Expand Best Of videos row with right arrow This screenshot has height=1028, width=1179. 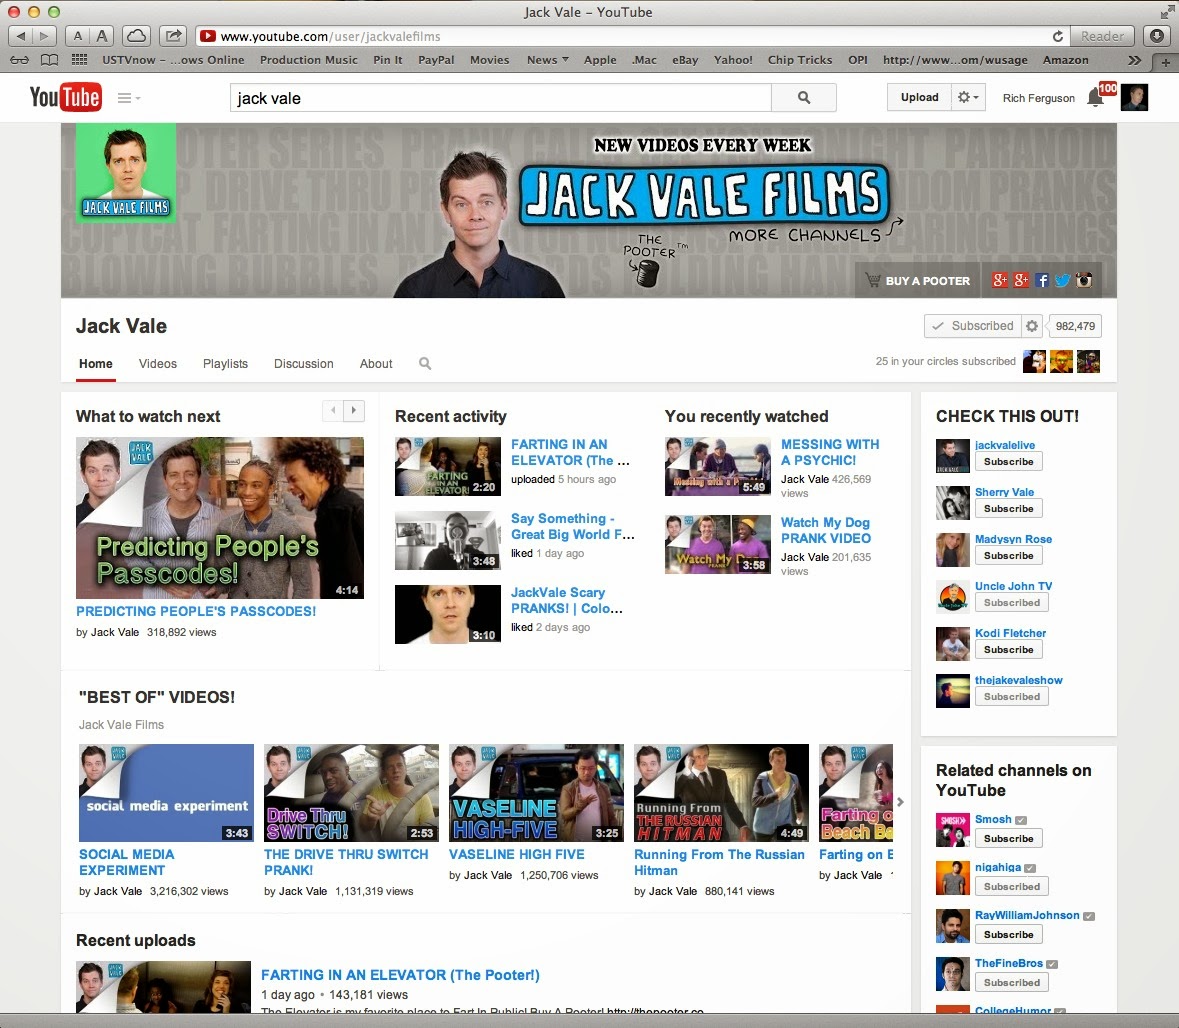900,802
